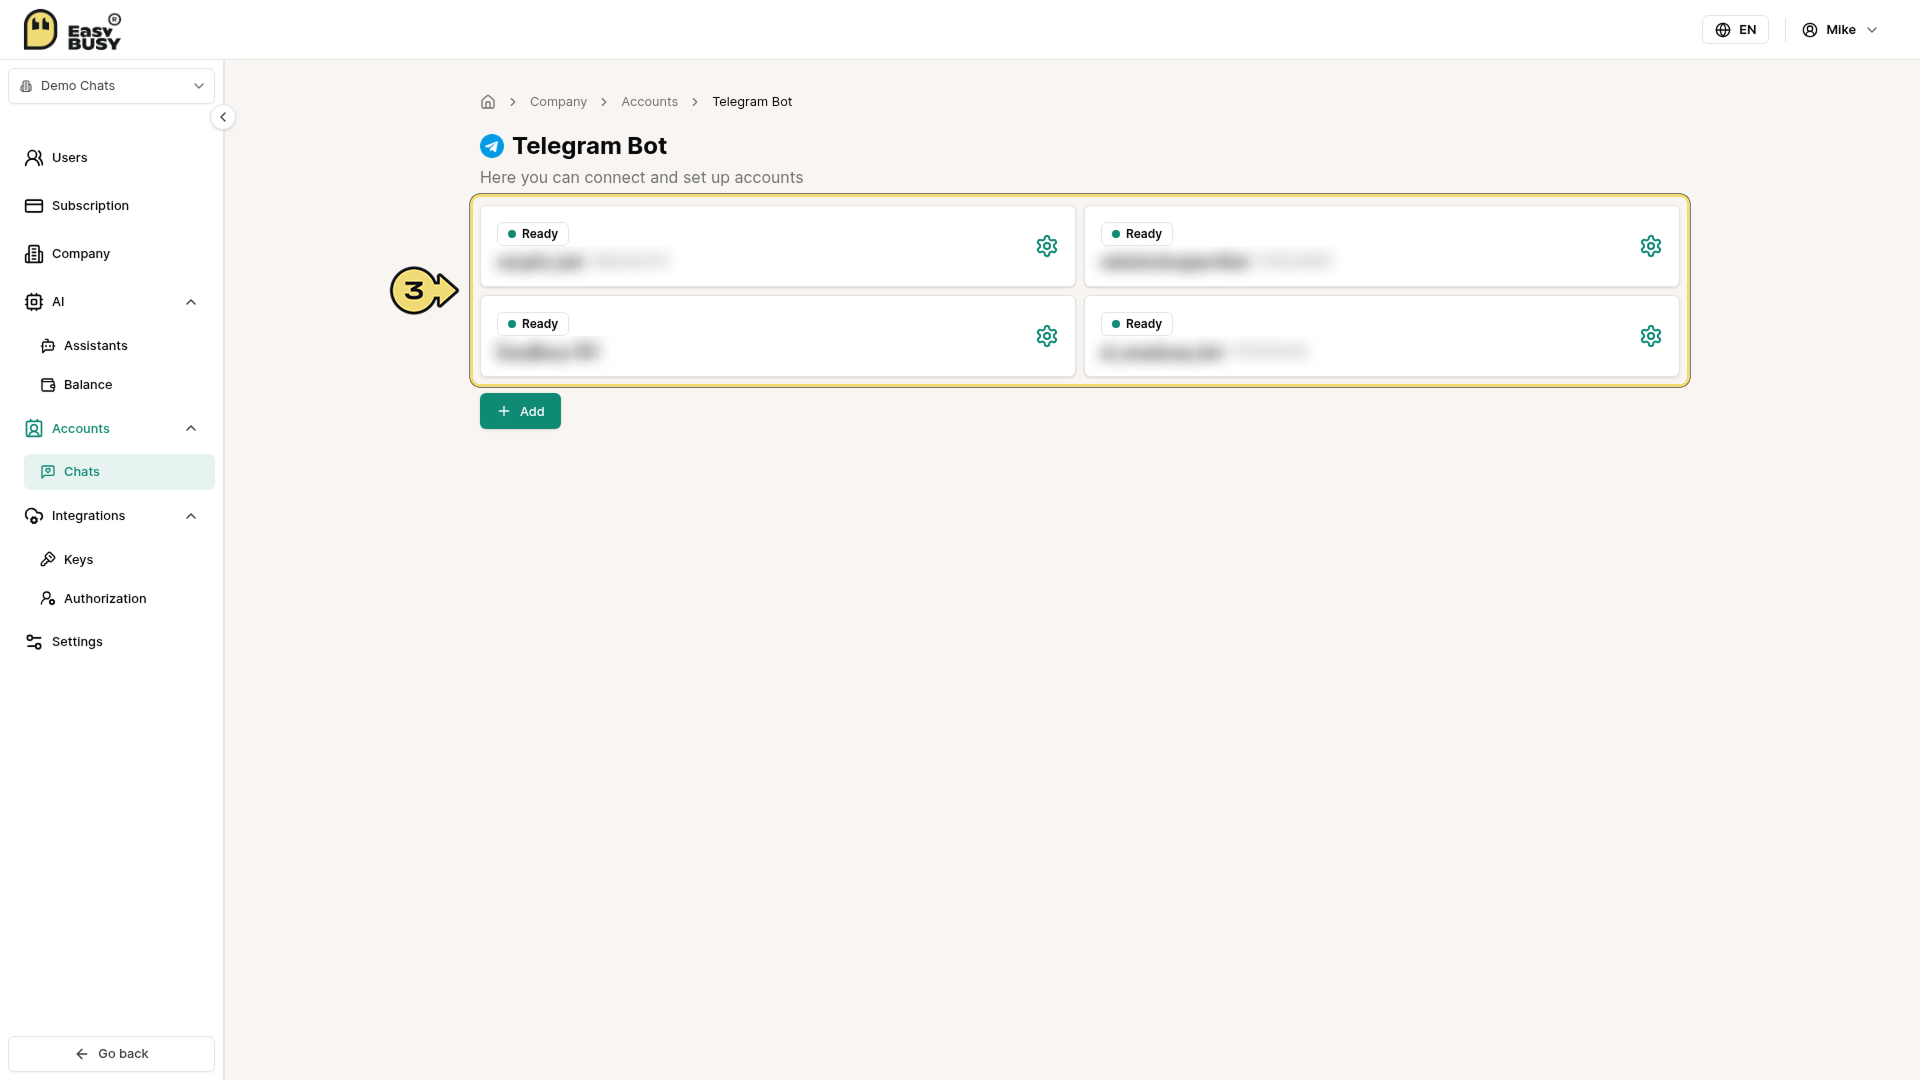The width and height of the screenshot is (1920, 1080).
Task: Click the Settings sliders icon
Action: click(34, 642)
